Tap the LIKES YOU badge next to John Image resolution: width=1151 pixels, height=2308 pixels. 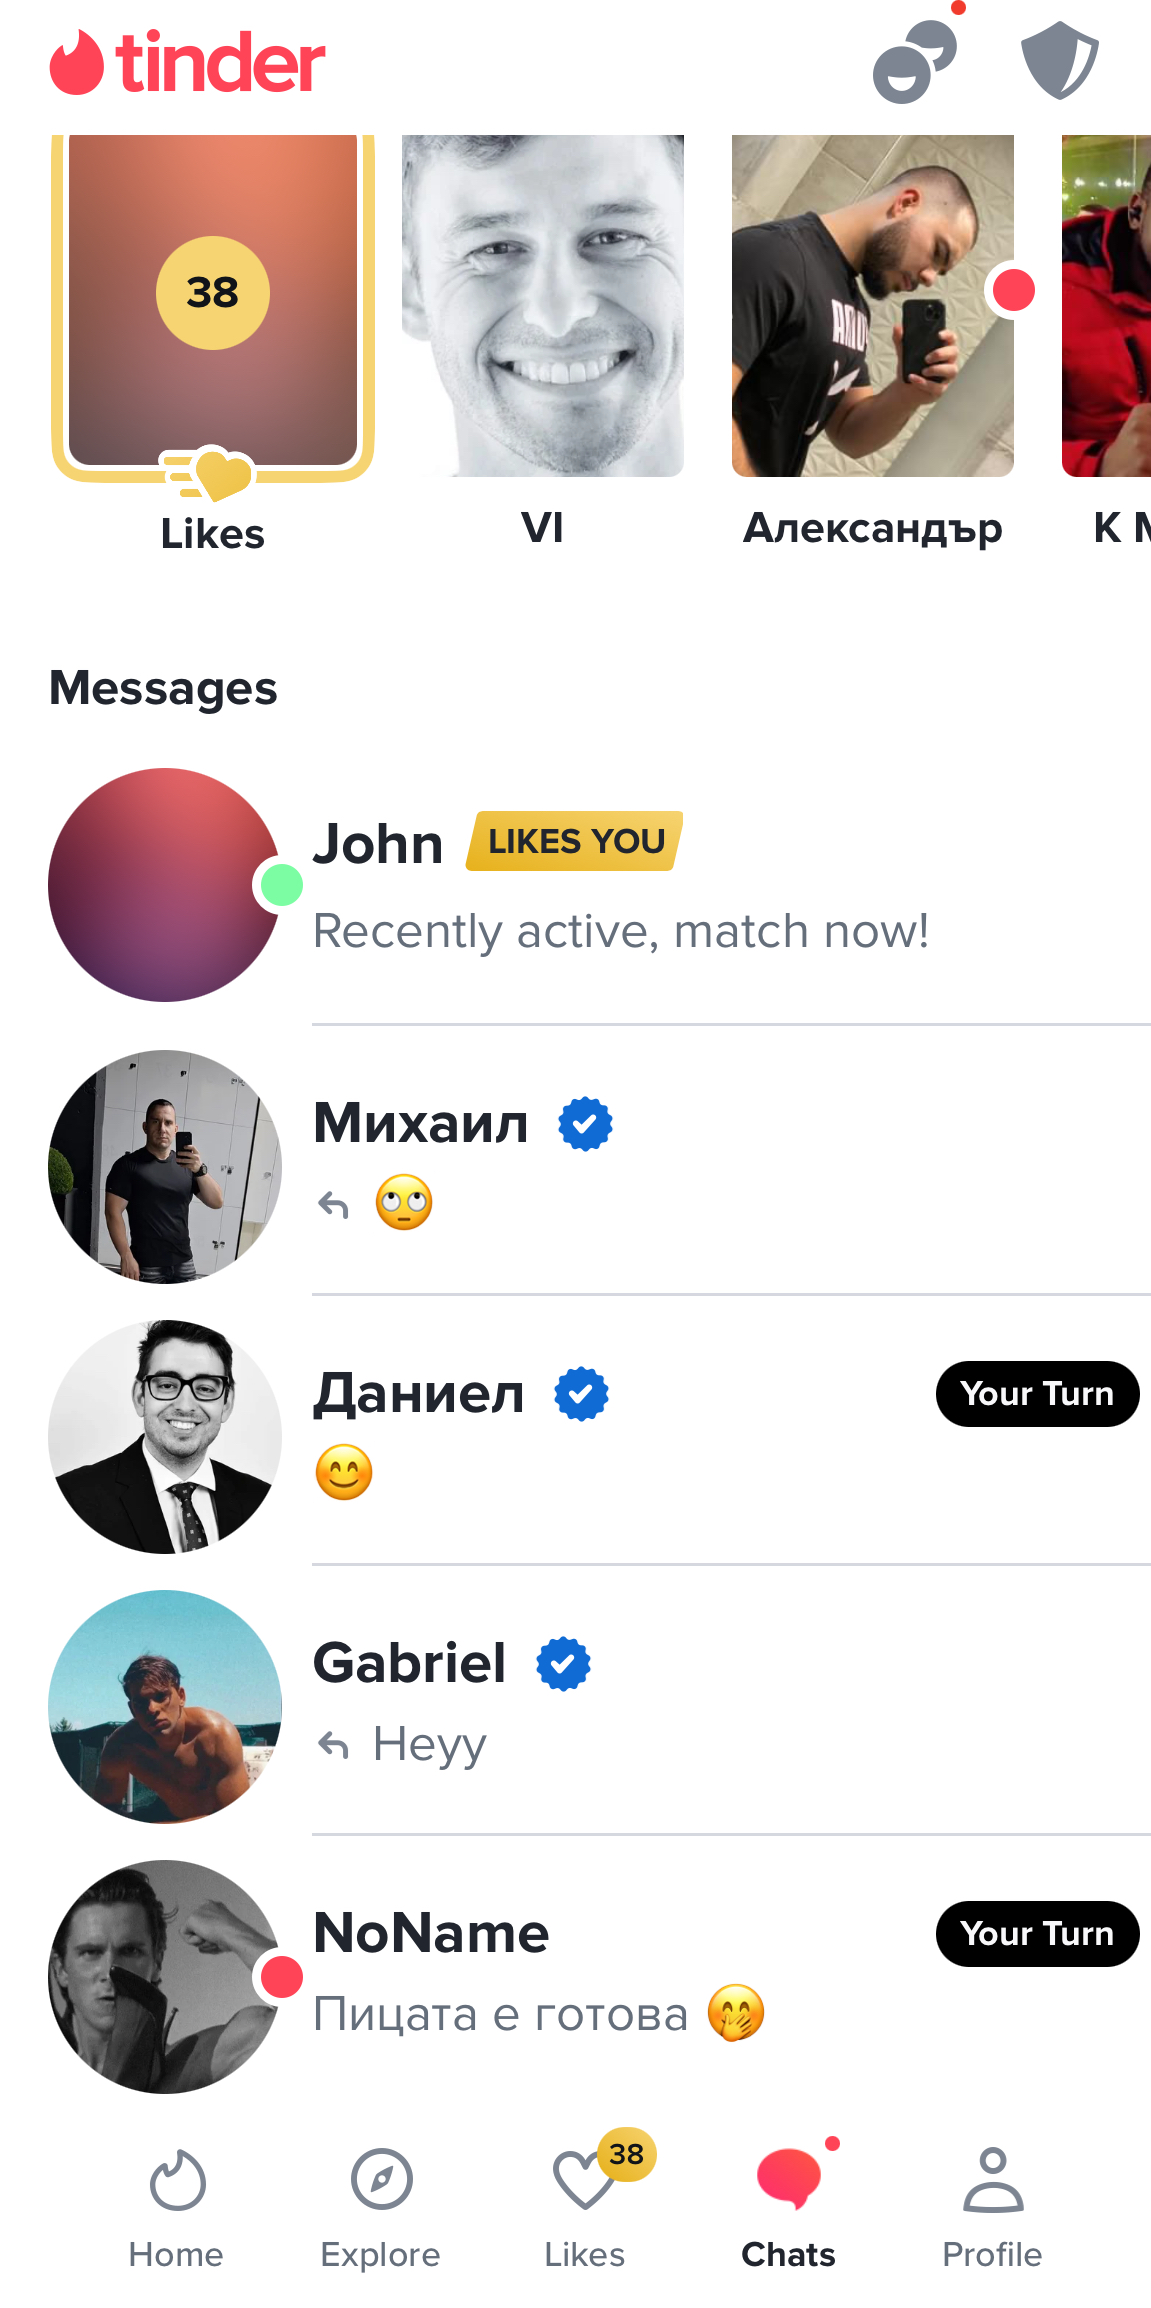(575, 841)
